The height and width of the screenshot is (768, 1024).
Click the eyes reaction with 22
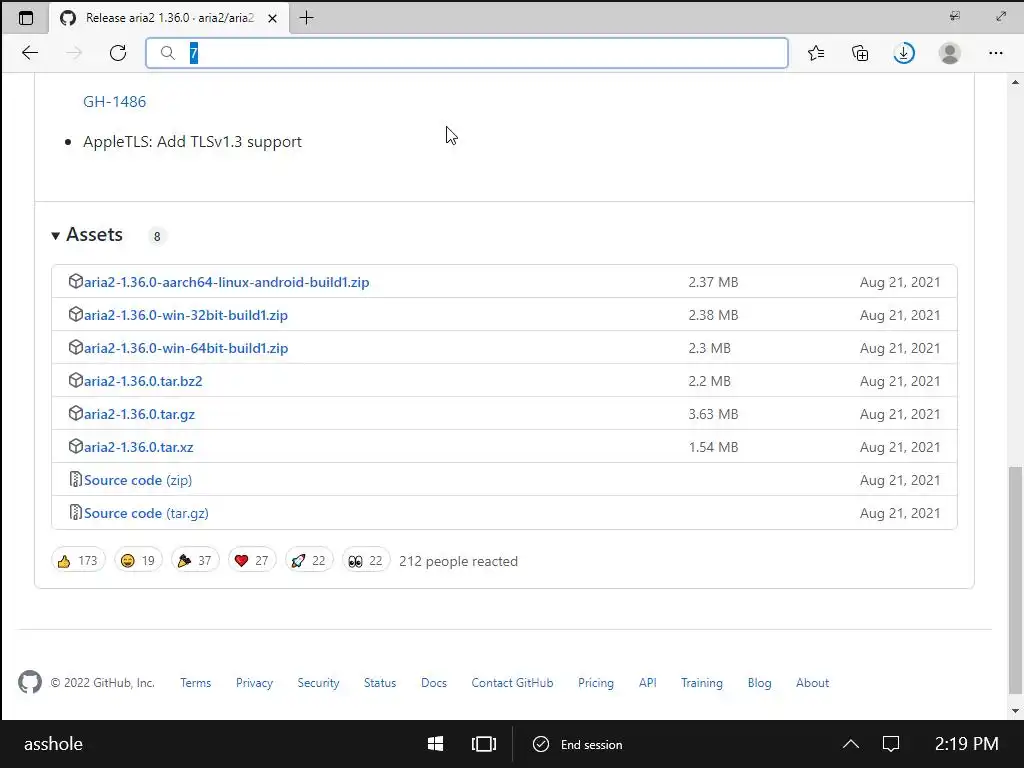pyautogui.click(x=366, y=560)
